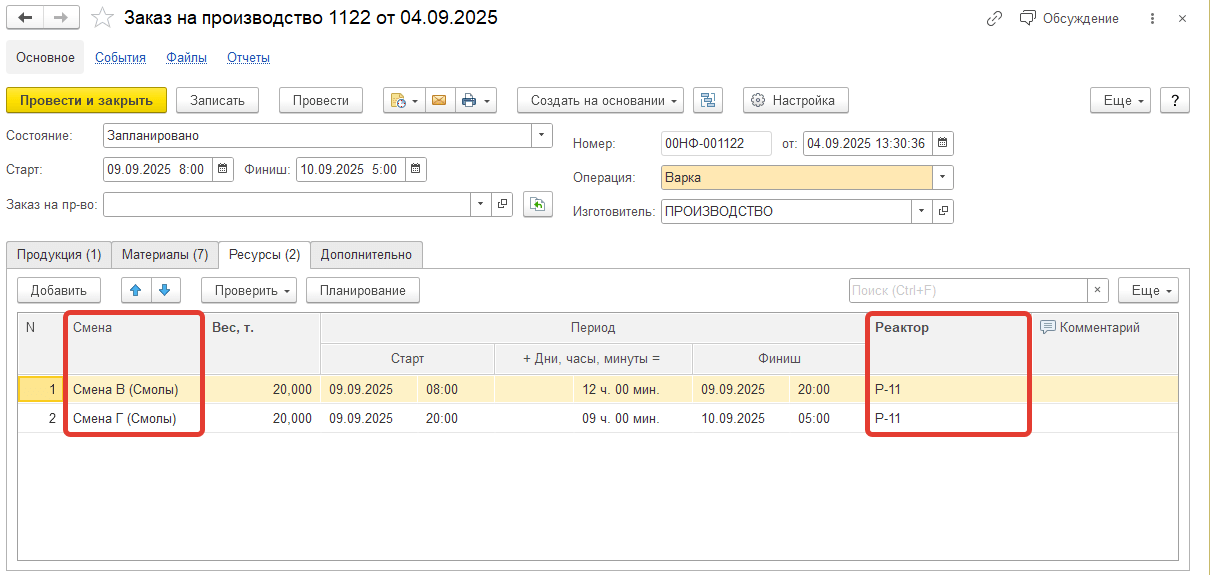Click the Поиск search field
Image resolution: width=1210 pixels, height=575 pixels.
967,290
